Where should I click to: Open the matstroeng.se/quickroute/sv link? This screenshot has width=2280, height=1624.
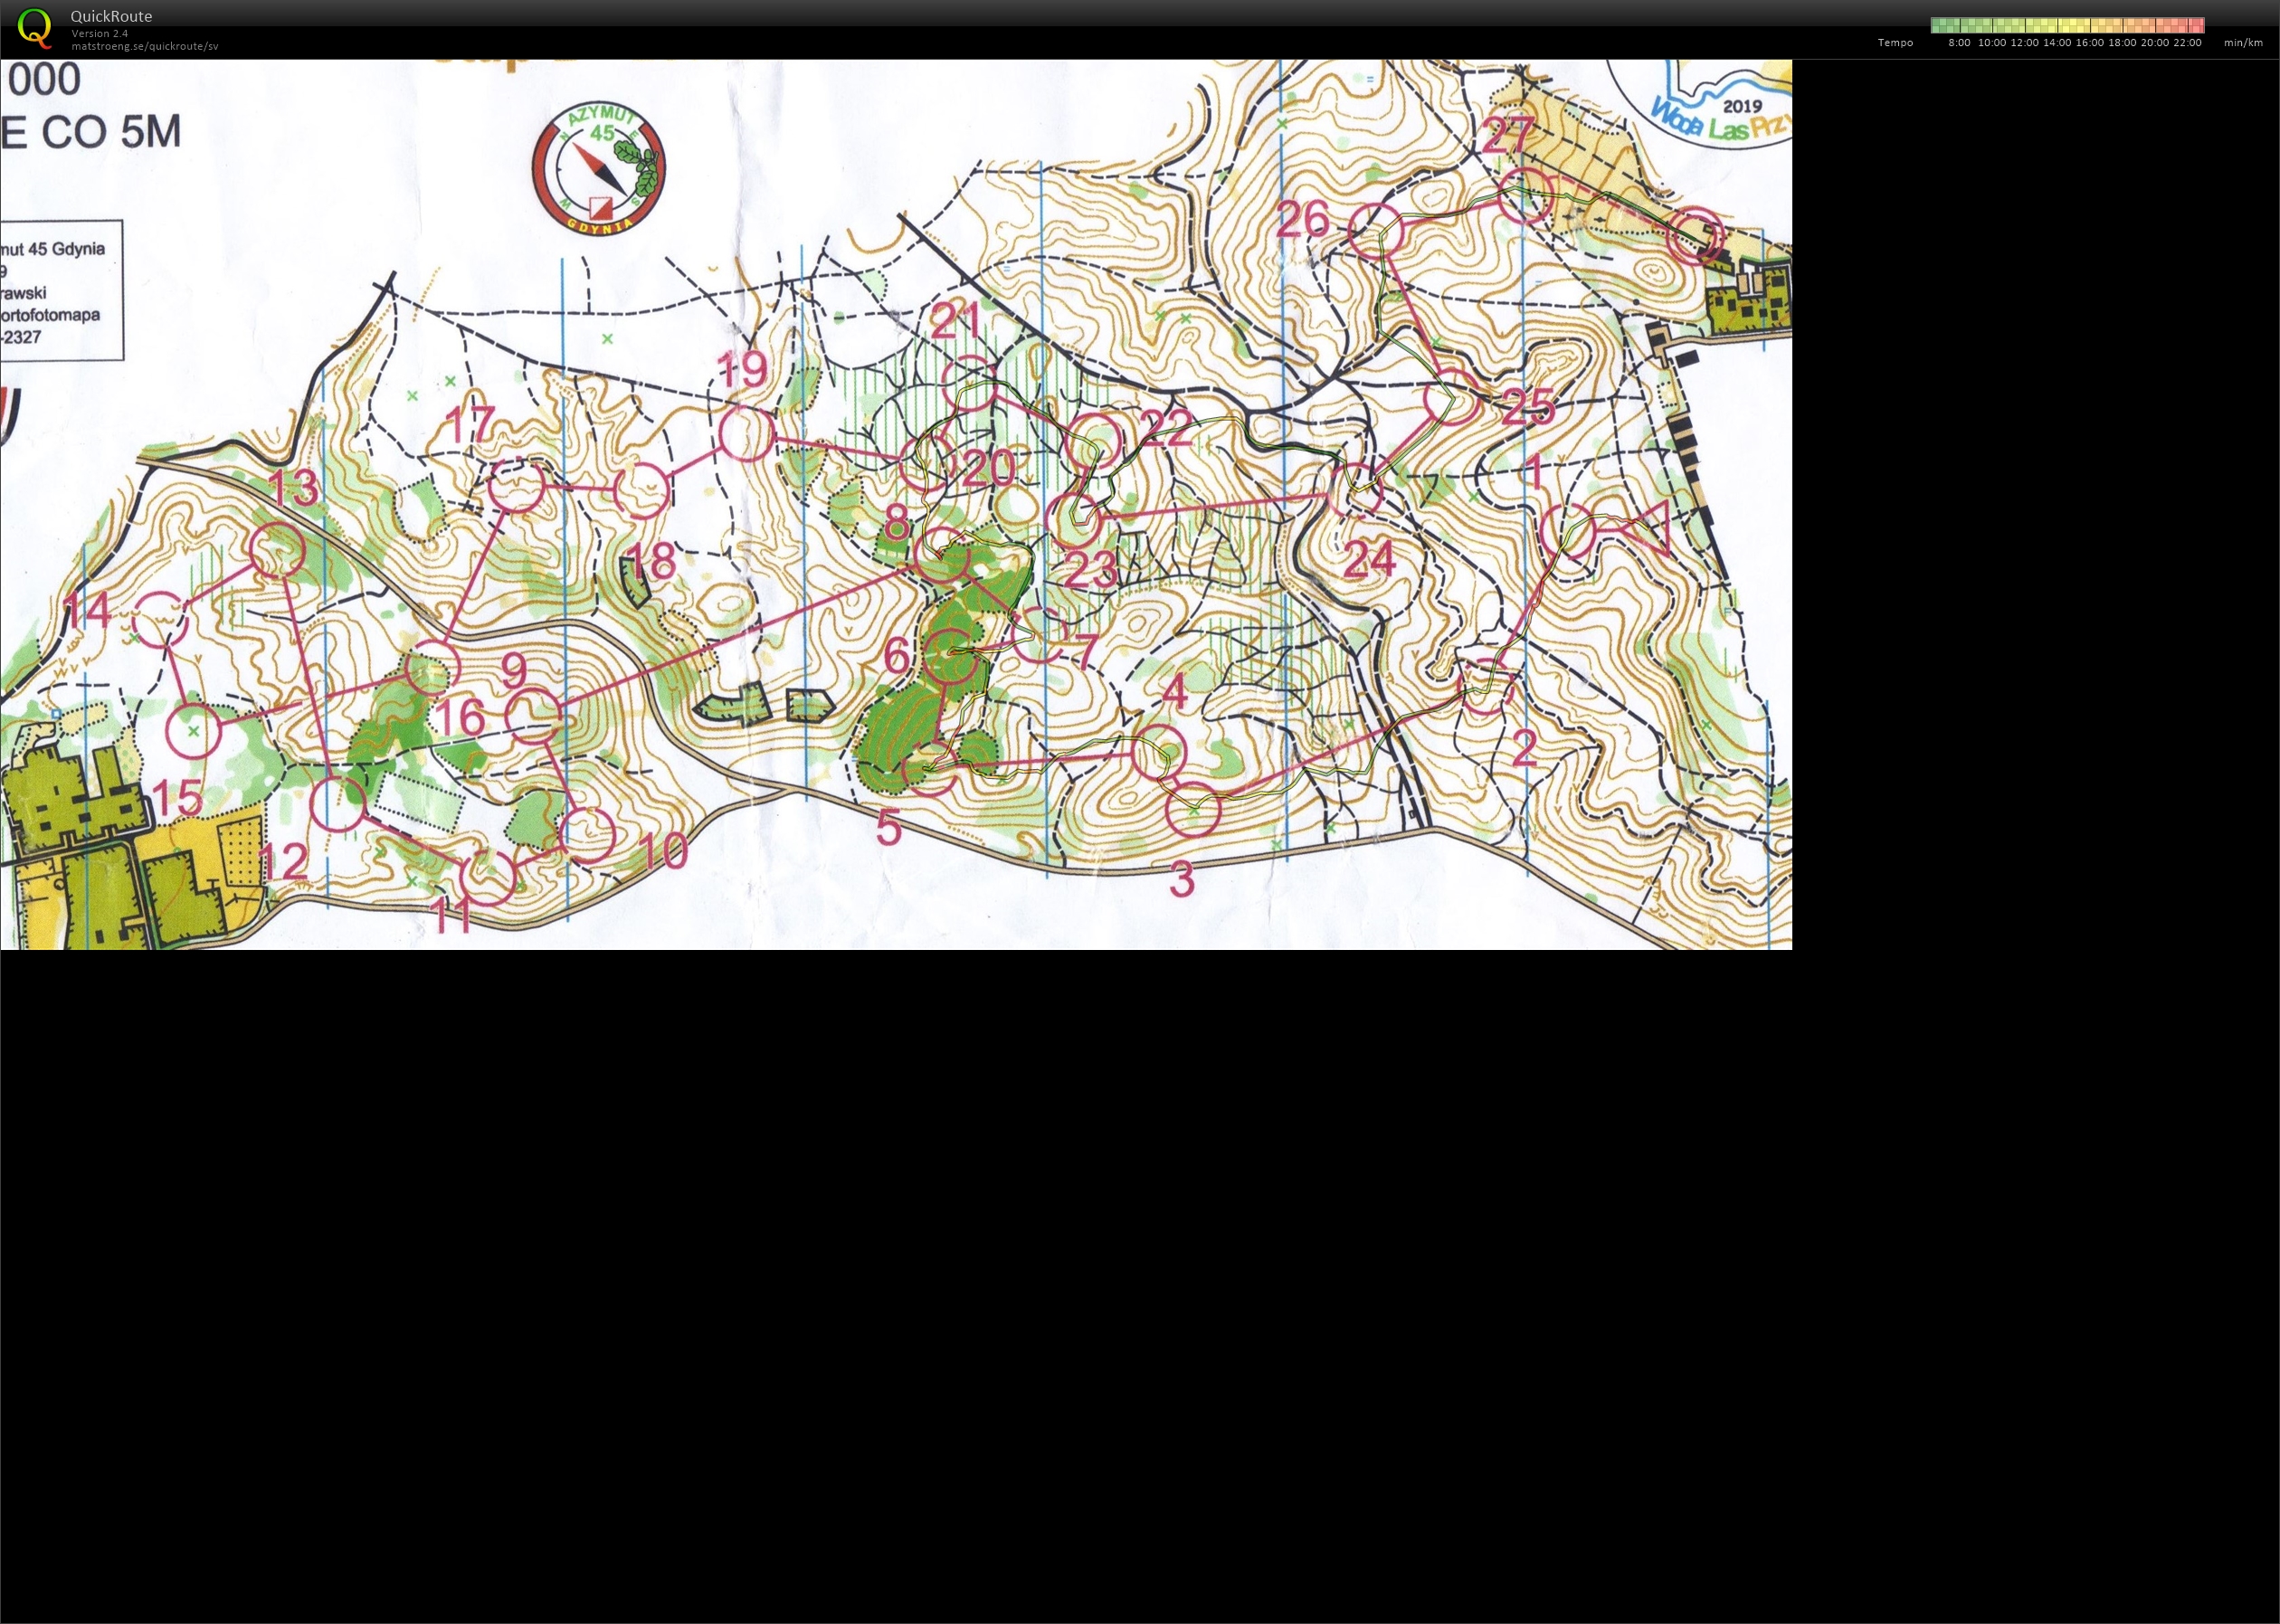(x=145, y=46)
